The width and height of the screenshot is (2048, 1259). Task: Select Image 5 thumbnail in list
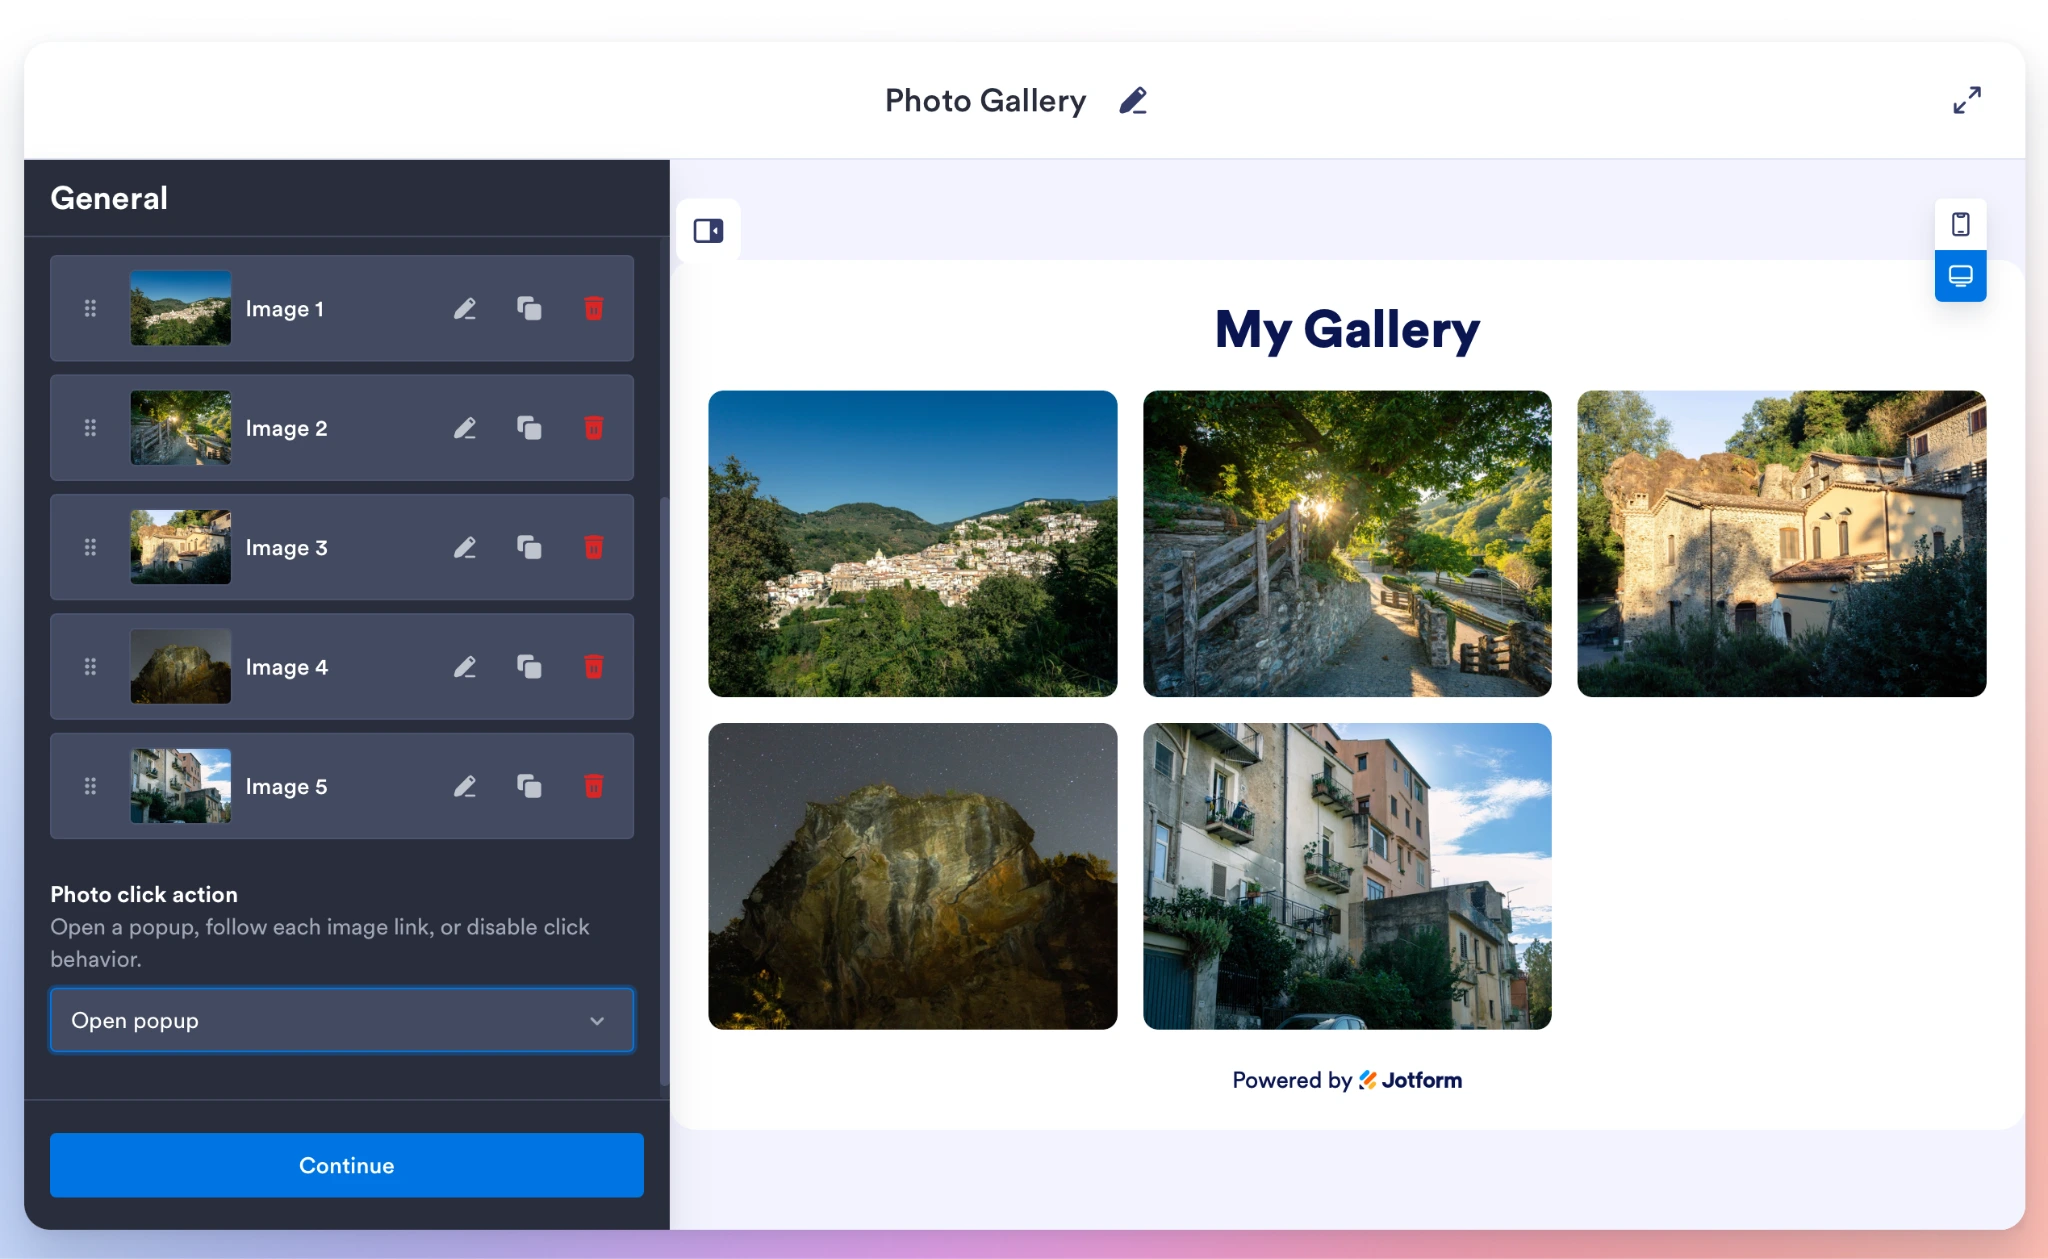(181, 786)
